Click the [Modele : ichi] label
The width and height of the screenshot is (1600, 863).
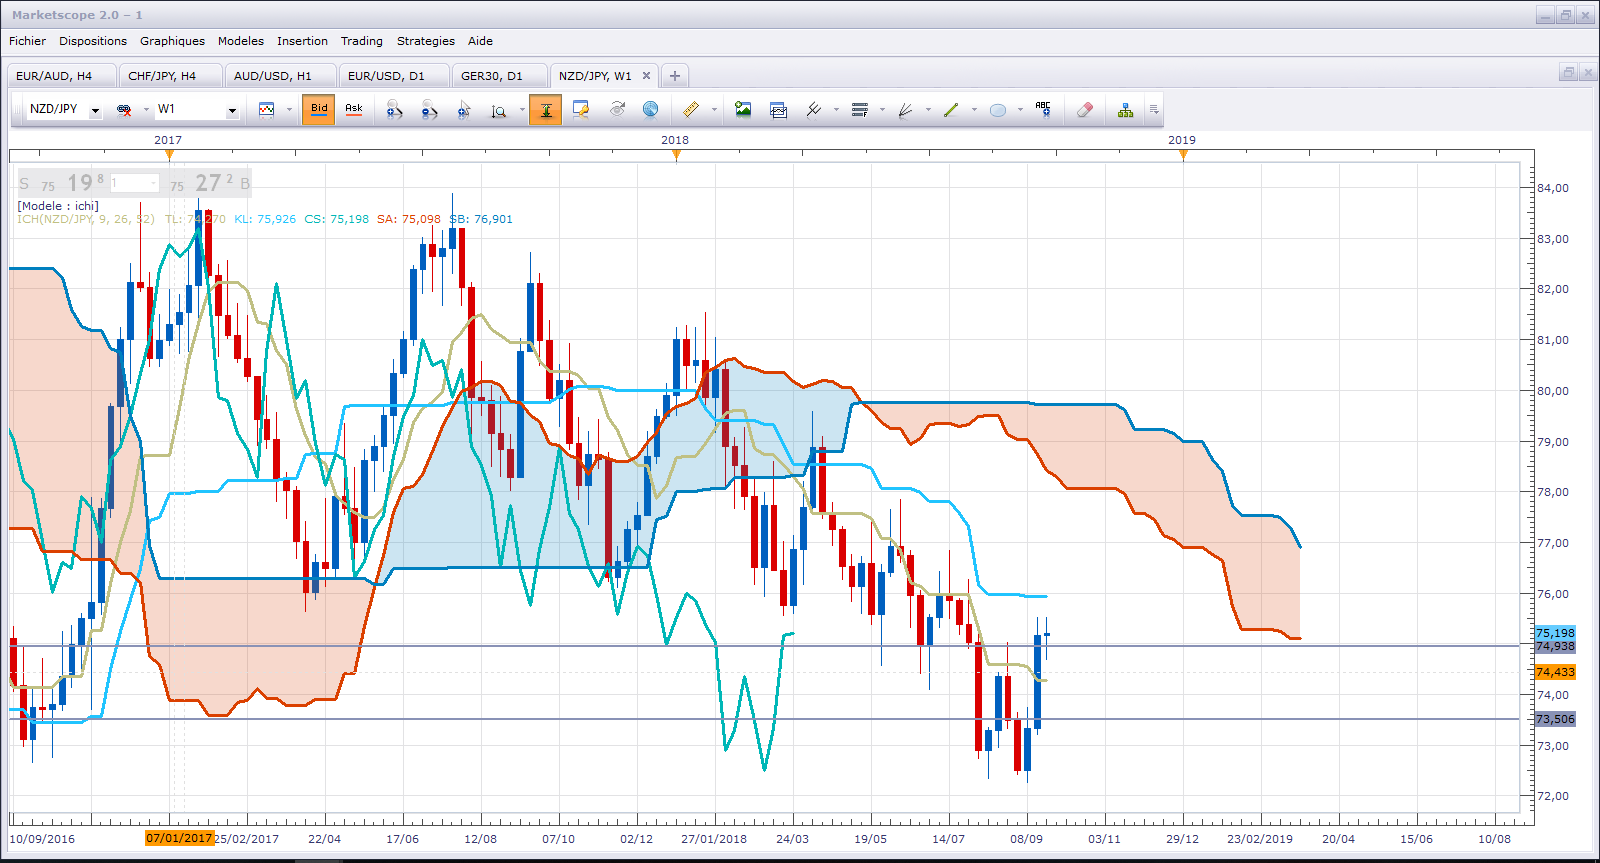point(58,206)
